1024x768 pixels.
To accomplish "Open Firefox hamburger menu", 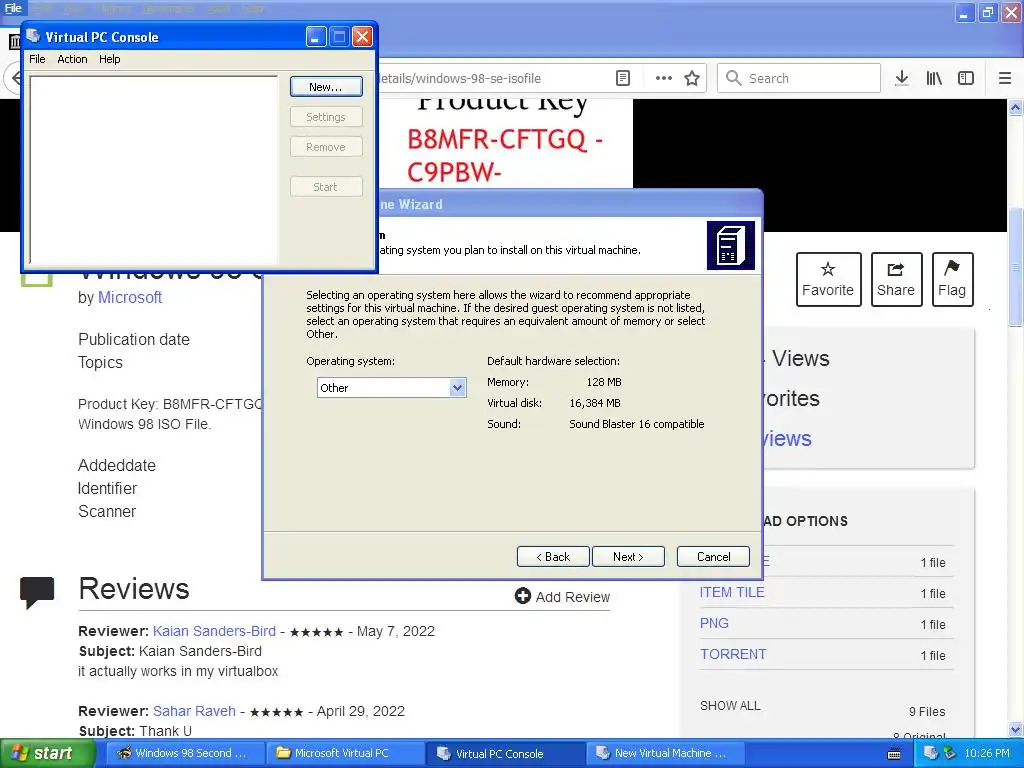I will tap(1005, 78).
